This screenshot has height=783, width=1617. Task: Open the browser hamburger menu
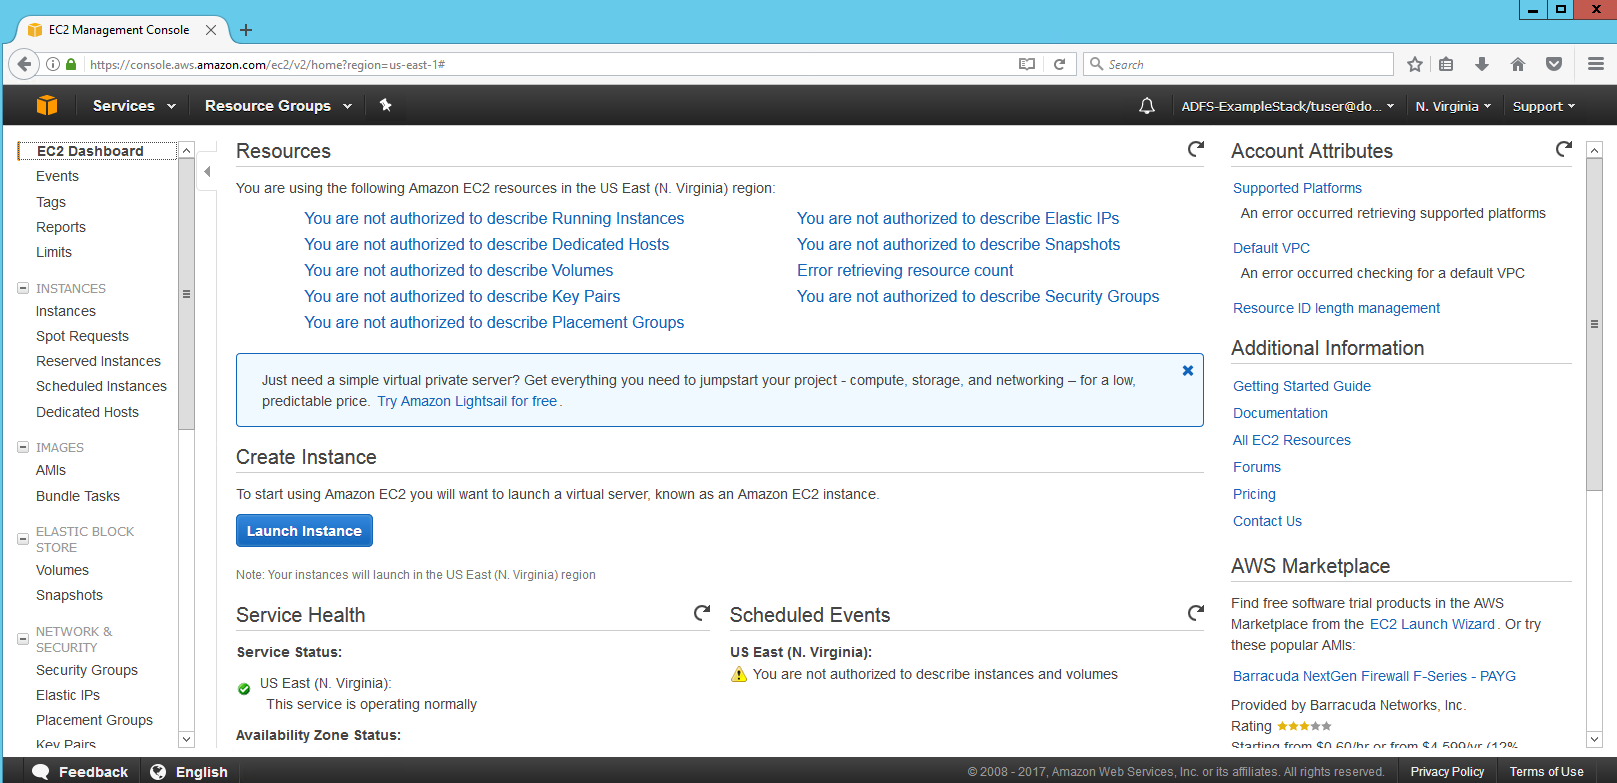pyautogui.click(x=1596, y=64)
